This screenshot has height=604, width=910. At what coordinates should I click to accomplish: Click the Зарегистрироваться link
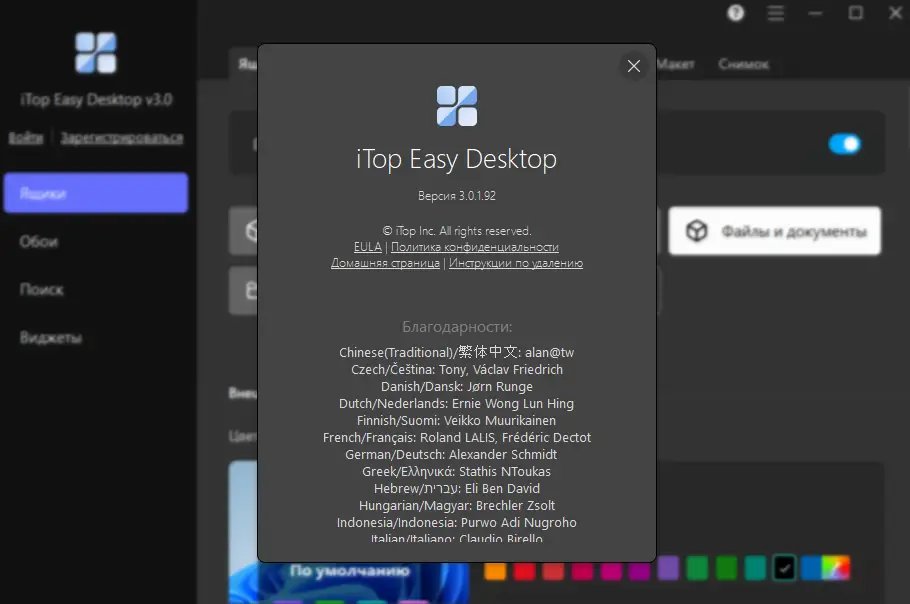[x=122, y=138]
